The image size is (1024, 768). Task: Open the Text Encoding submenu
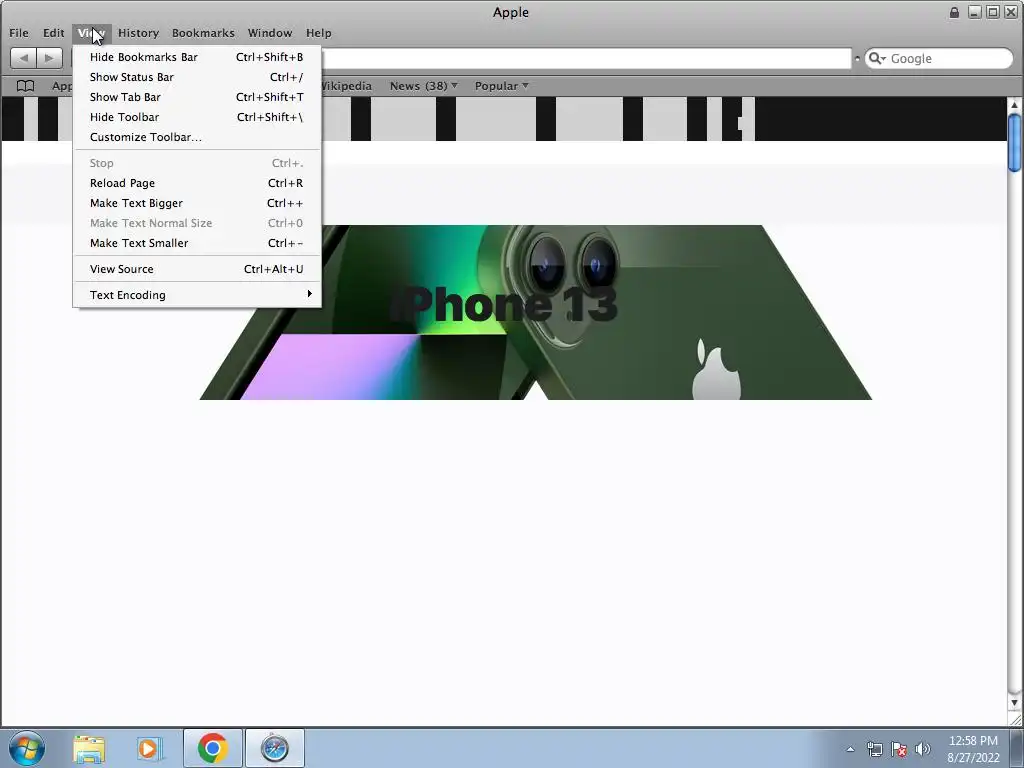197,295
